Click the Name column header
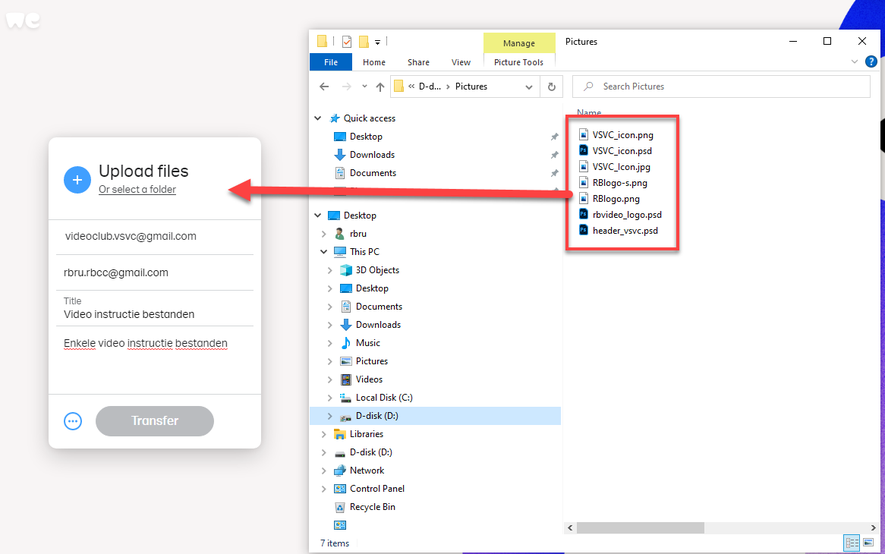Image resolution: width=885 pixels, height=554 pixels. (589, 112)
